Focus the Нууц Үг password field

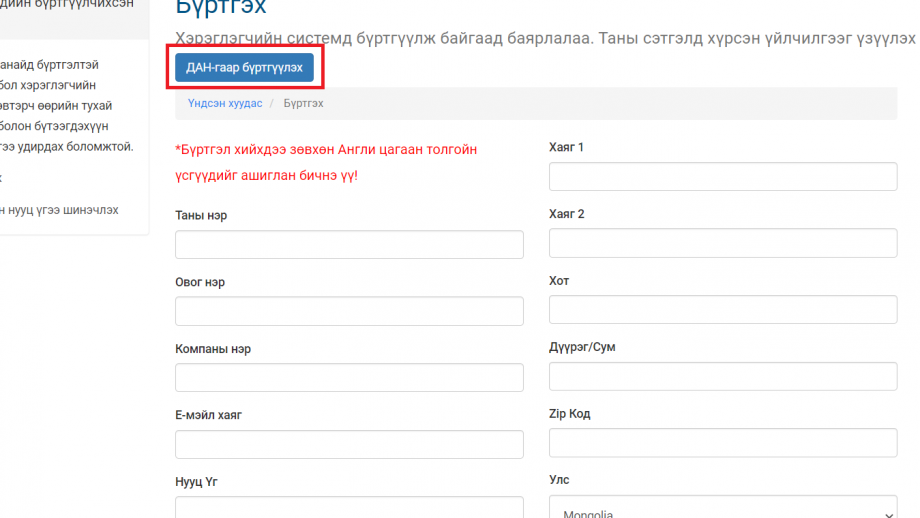349,507
